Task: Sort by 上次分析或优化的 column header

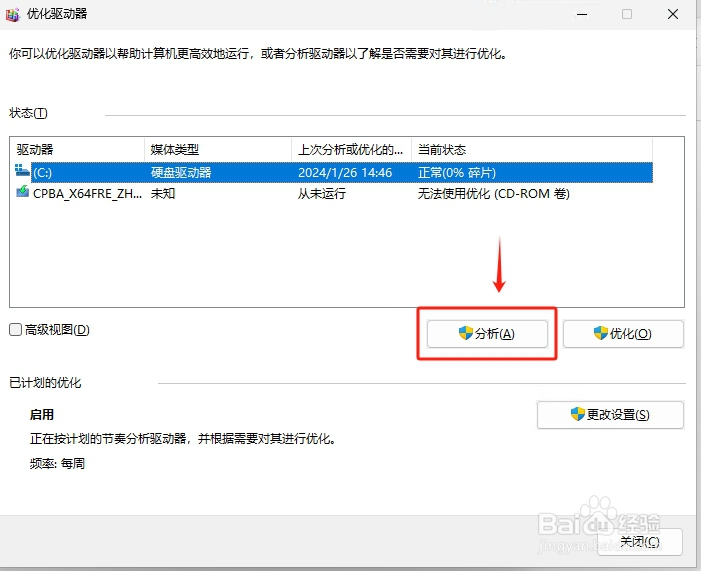Action: (x=351, y=149)
